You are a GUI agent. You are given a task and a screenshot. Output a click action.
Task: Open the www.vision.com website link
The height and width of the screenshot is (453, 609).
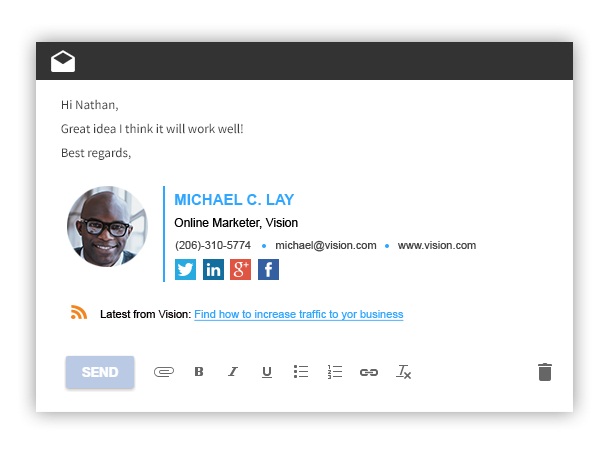(437, 246)
